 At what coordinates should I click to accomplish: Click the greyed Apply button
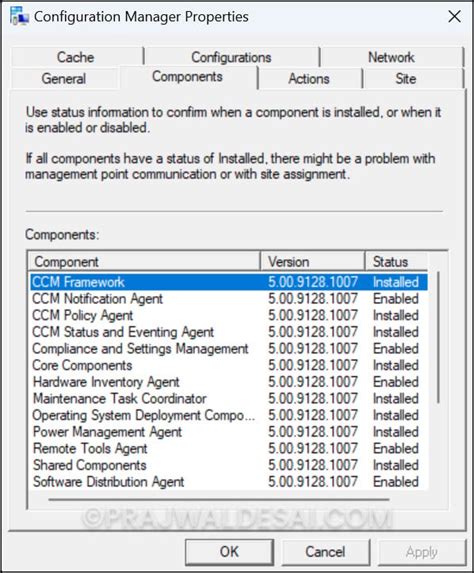pyautogui.click(x=422, y=552)
